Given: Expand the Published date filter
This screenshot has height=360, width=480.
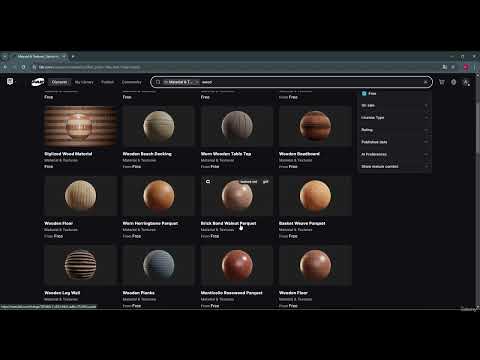Looking at the screenshot, I should [x=395, y=142].
